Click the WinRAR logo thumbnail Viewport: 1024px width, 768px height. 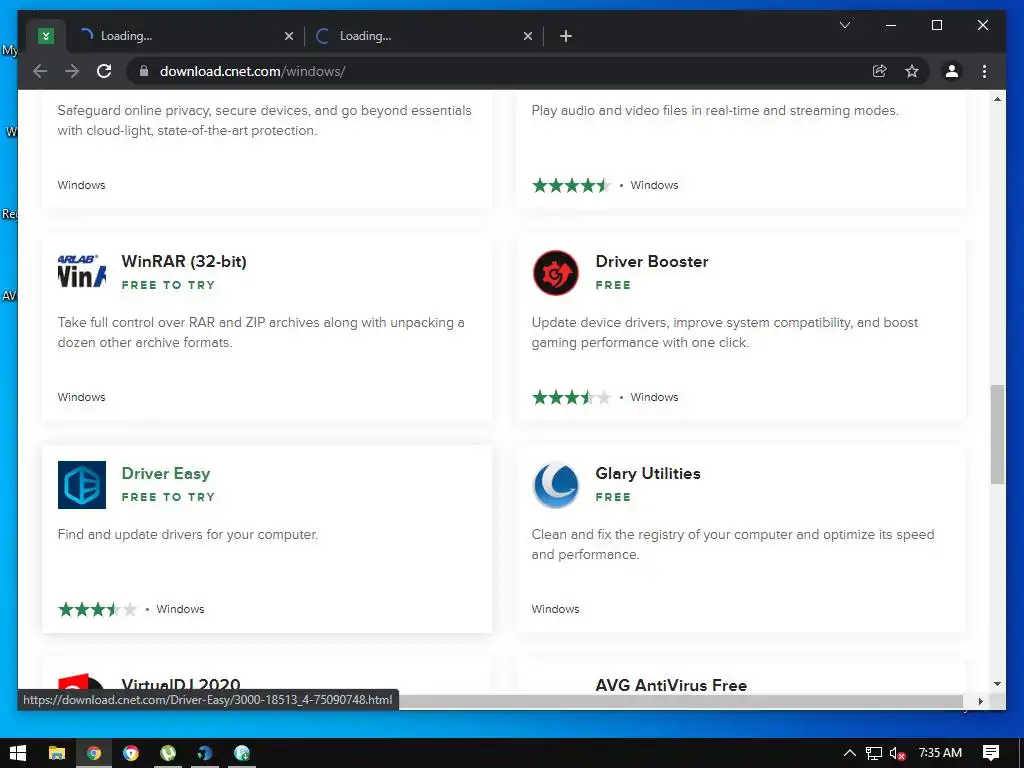[x=82, y=272]
